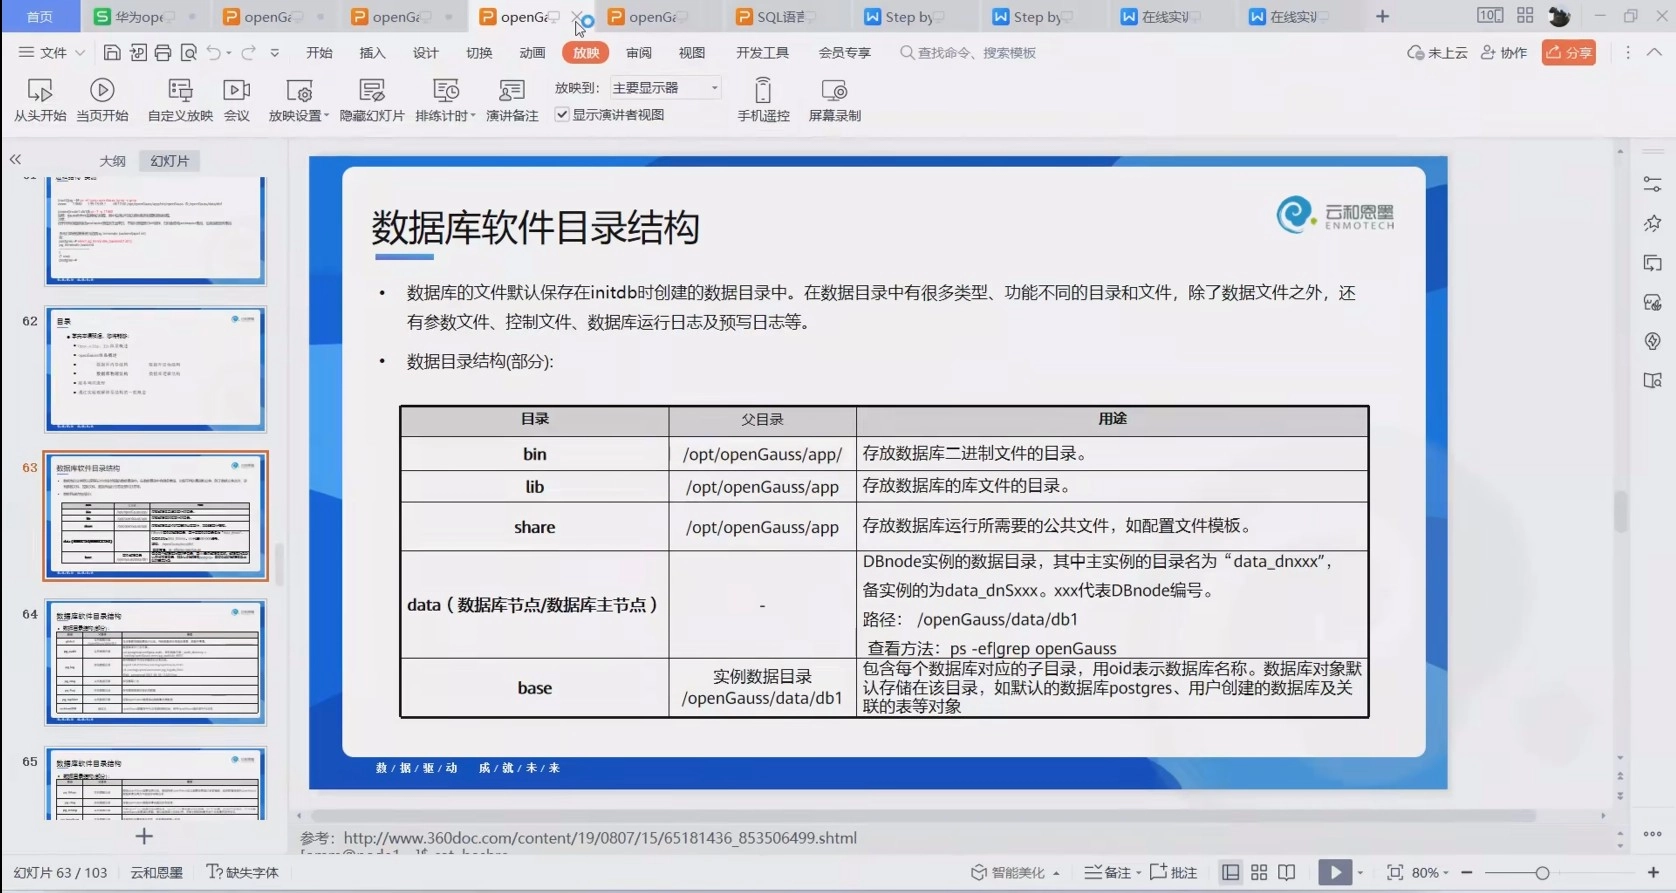Open the 设计 ribbon tab
Viewport: 1676px width, 893px height.
(x=426, y=53)
